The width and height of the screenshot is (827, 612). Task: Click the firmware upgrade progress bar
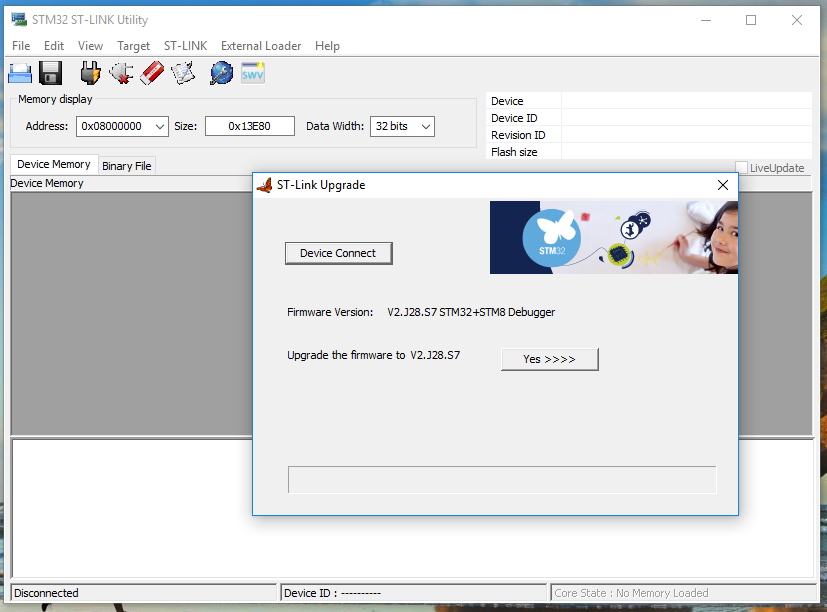coord(502,480)
